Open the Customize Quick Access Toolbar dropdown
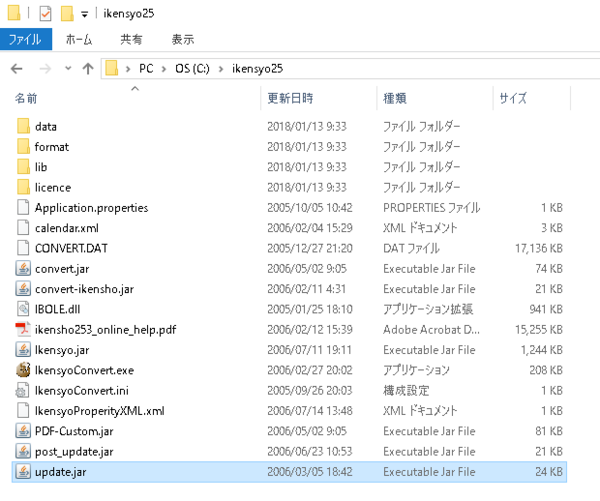 point(85,15)
